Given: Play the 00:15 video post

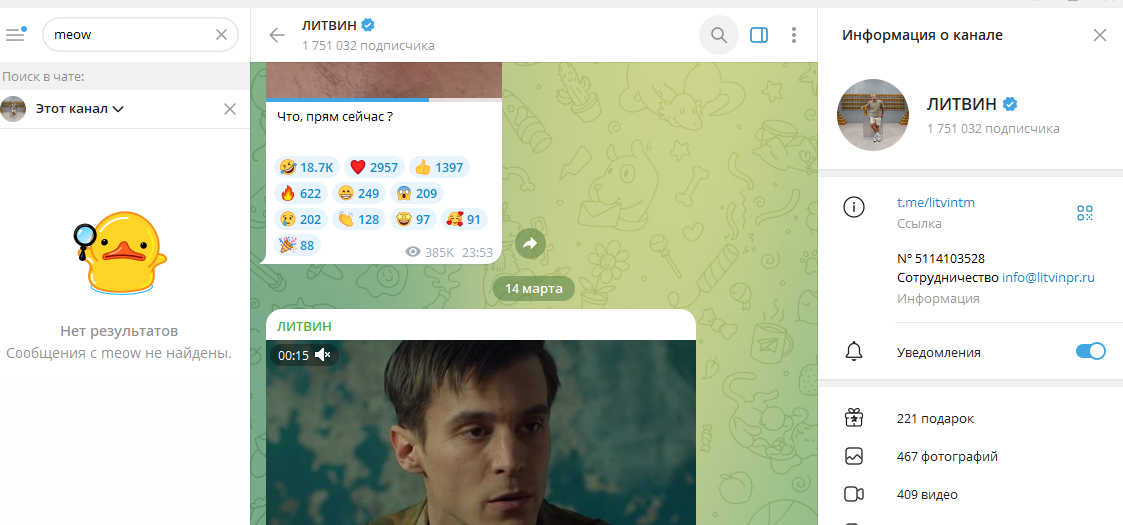Looking at the screenshot, I should pyautogui.click(x=481, y=433).
